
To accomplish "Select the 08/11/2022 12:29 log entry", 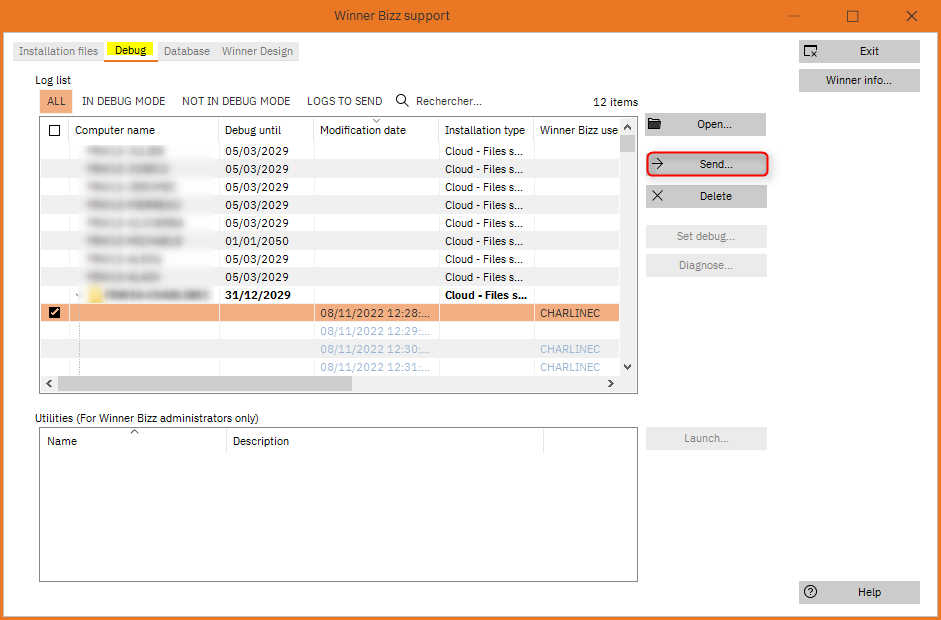I will point(329,331).
